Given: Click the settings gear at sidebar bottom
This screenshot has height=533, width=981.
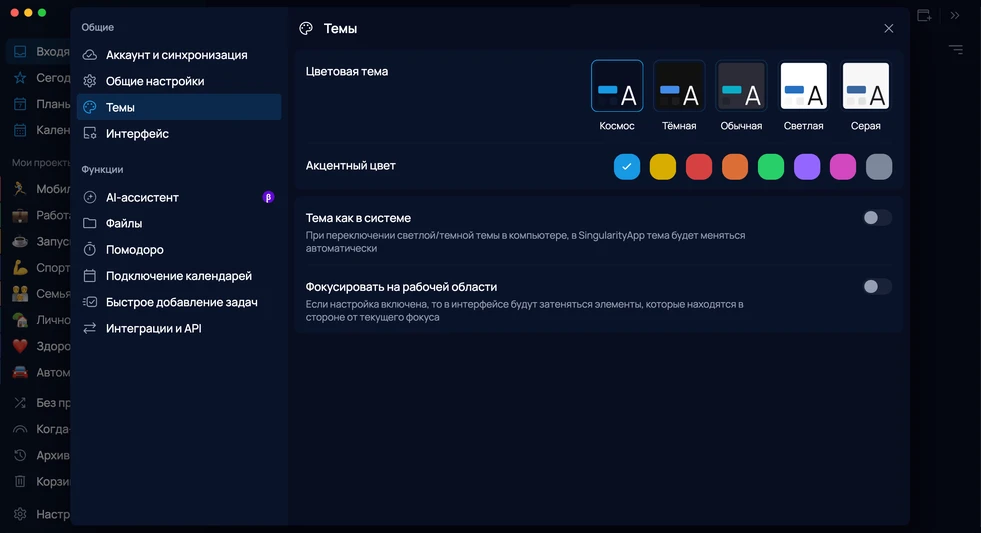Looking at the screenshot, I should coord(20,514).
